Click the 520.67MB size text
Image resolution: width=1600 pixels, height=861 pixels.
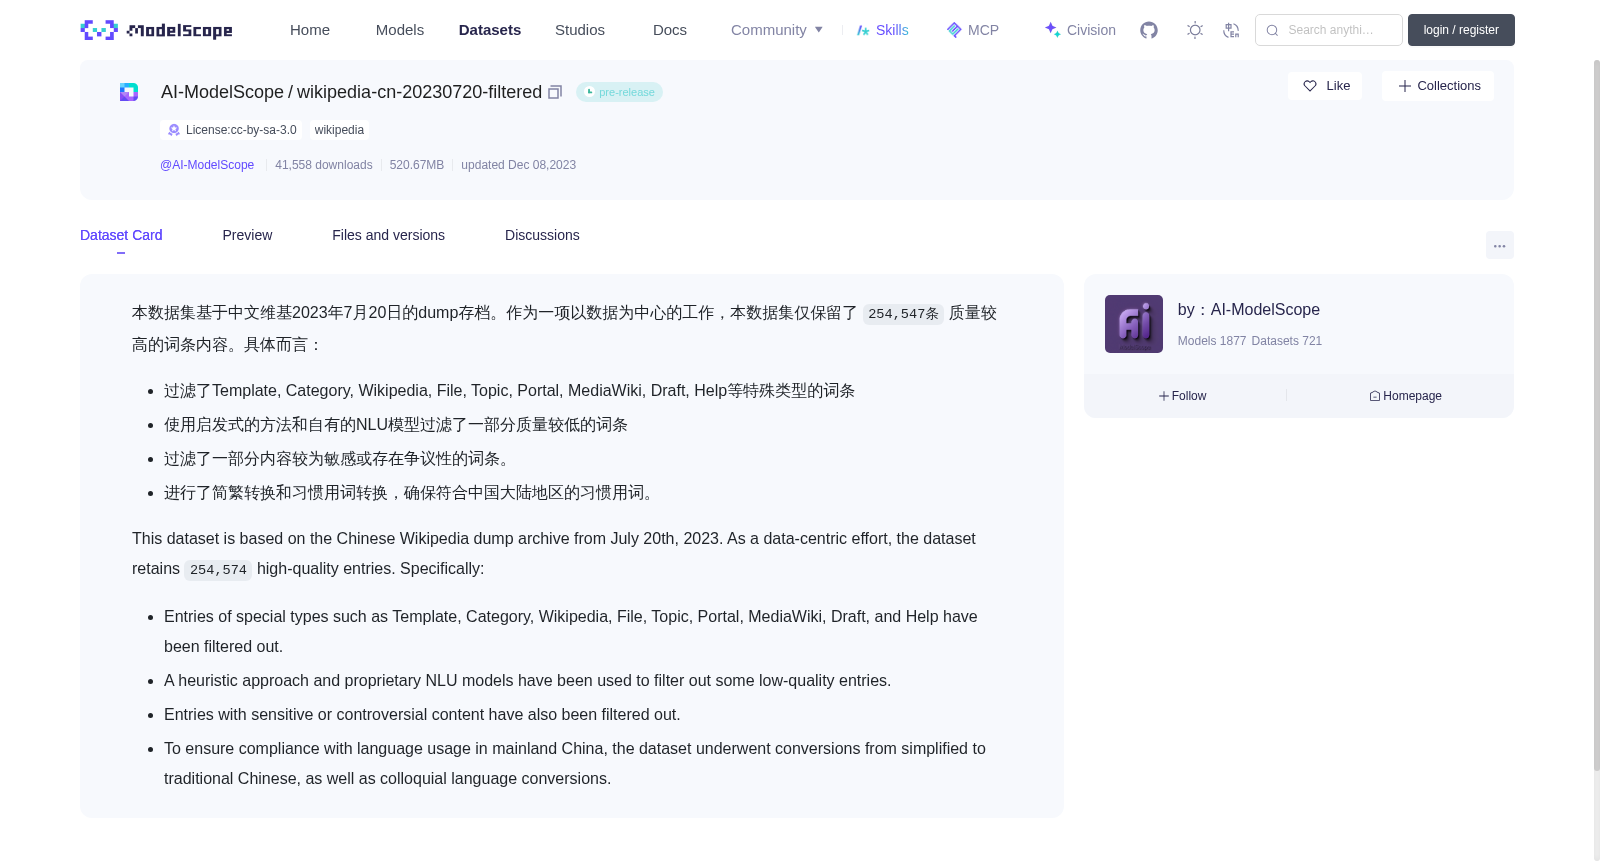[x=416, y=165]
